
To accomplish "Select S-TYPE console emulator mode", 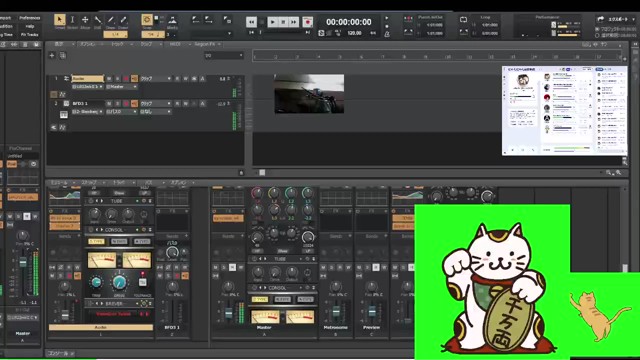I will pos(97,242).
